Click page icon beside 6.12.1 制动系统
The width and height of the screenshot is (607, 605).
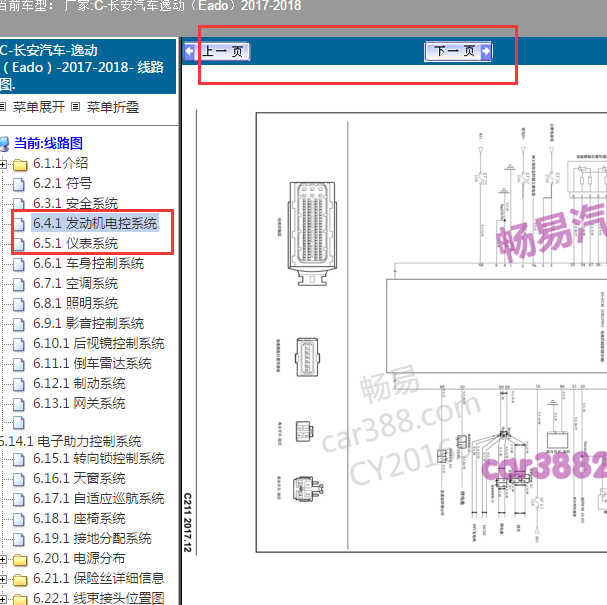tap(19, 385)
